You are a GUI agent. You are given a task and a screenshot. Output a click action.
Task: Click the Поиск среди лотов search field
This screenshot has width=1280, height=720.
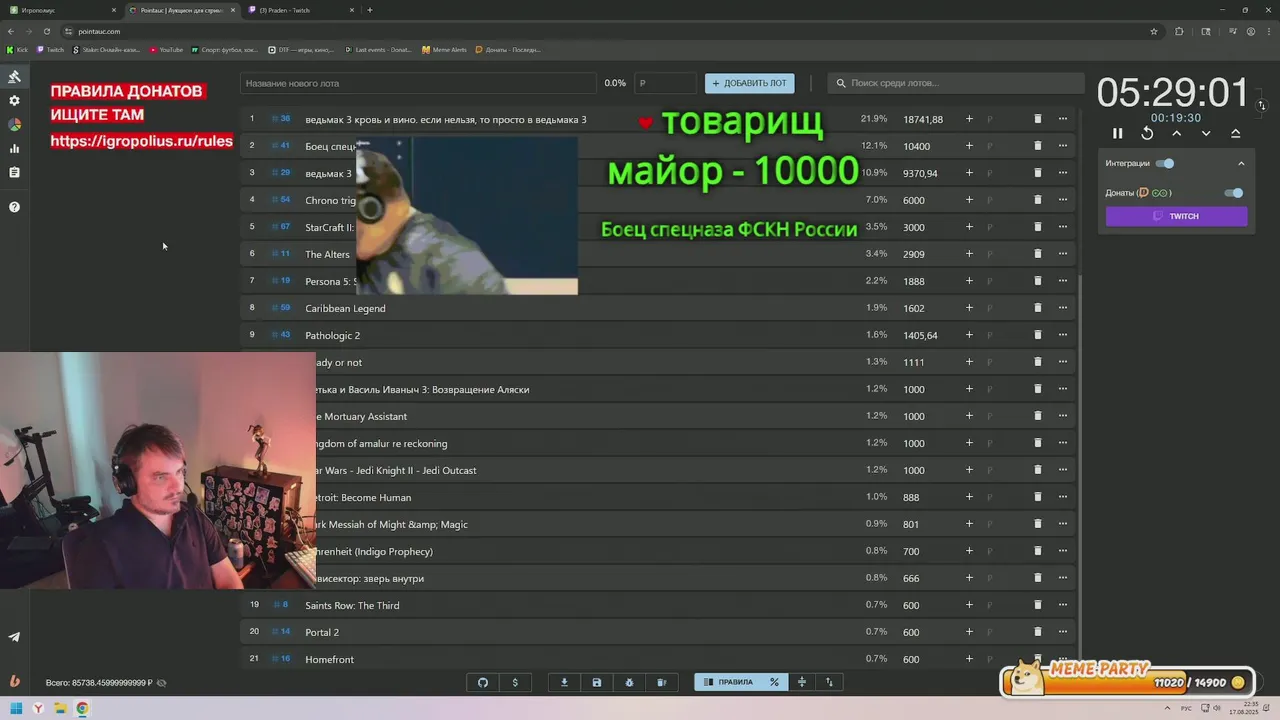pos(956,83)
